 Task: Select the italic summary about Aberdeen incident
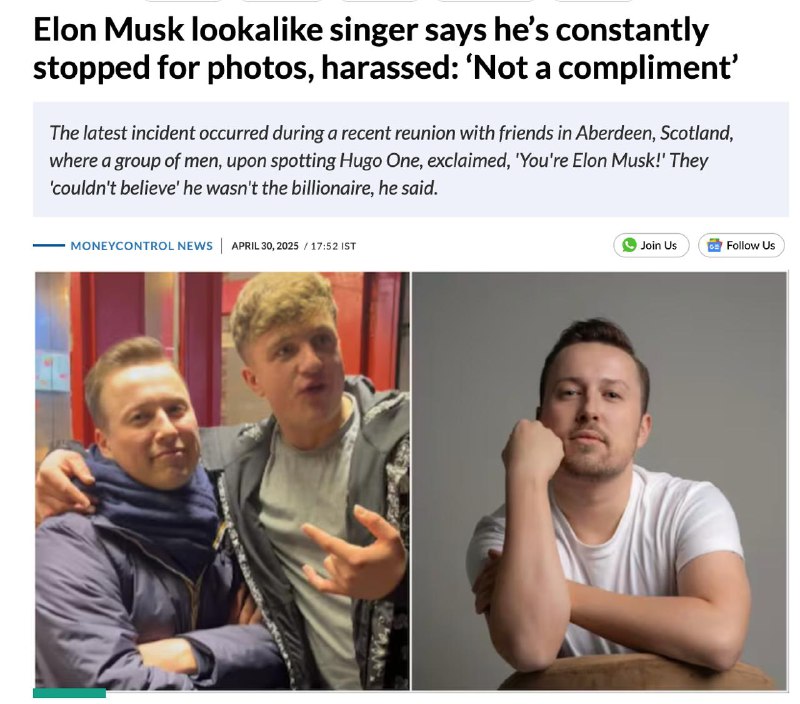391,160
